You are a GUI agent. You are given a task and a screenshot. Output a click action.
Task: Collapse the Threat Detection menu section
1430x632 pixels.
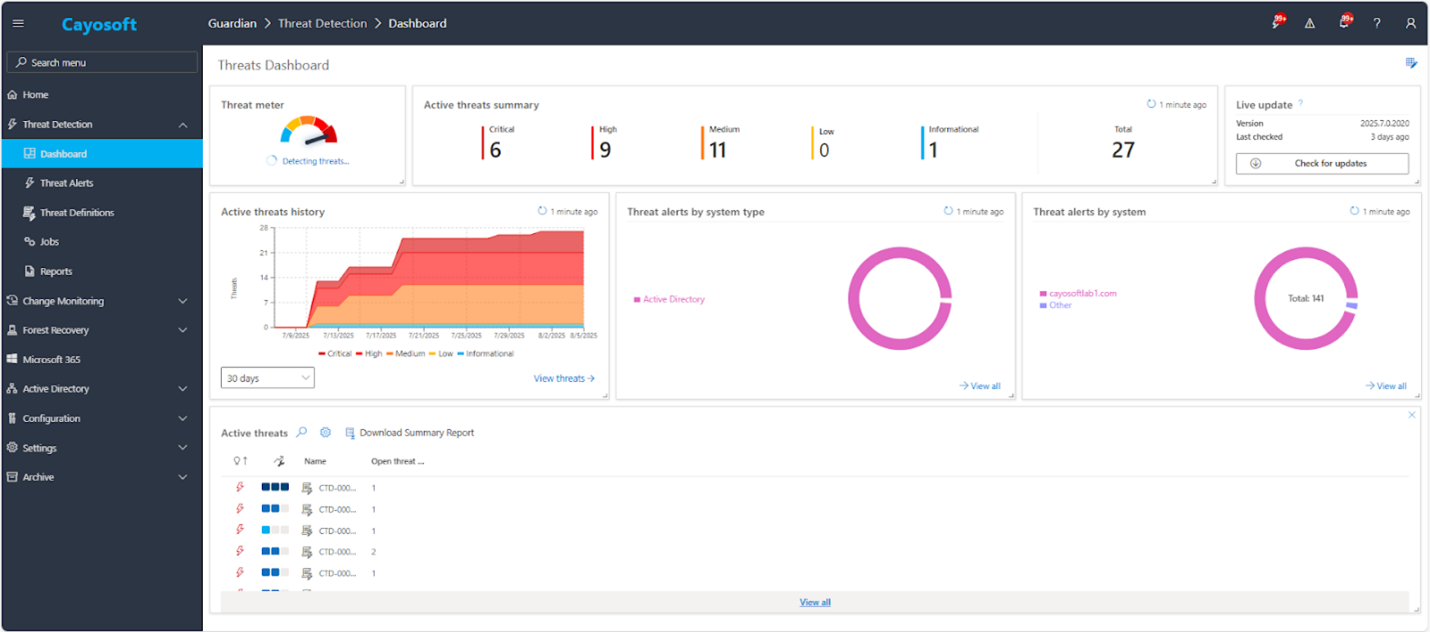coord(183,125)
